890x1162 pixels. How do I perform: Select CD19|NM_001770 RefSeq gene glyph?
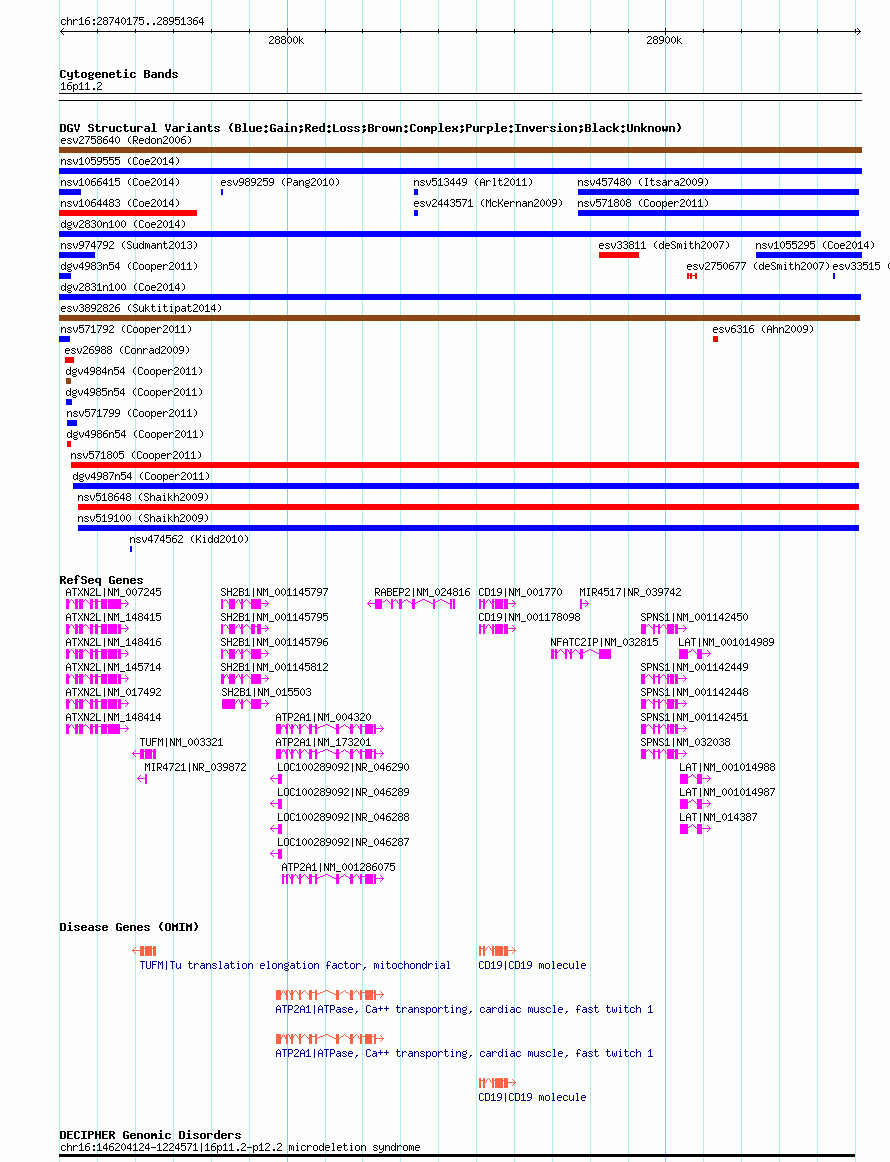[497, 604]
